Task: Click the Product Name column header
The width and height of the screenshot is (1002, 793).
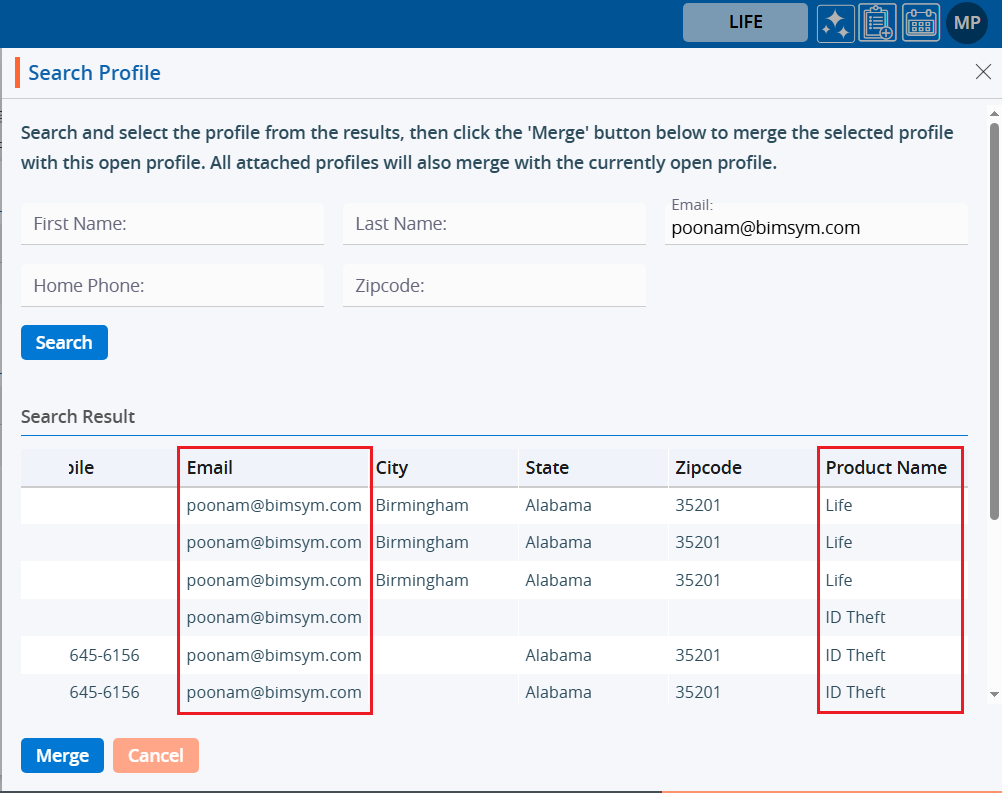Action: tap(886, 468)
